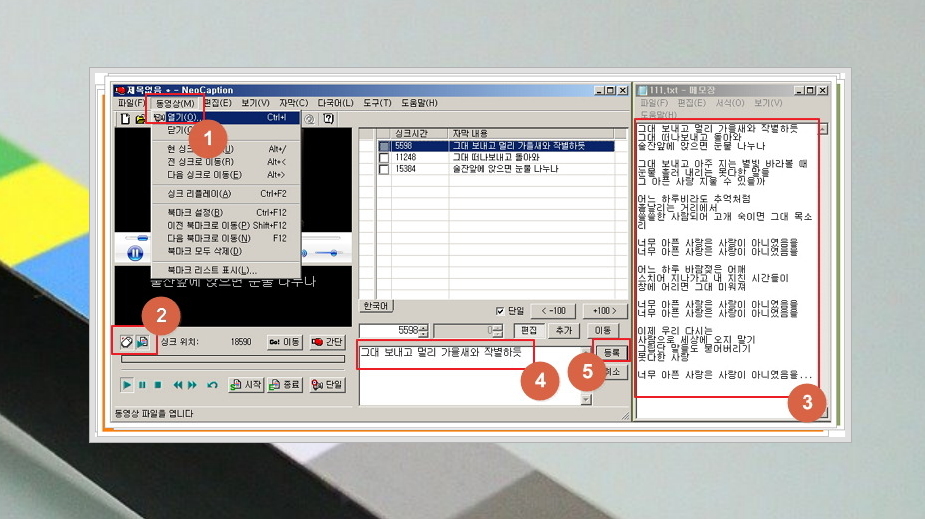Click the subtitle text editing box
This screenshot has height=519, width=925.
(x=469, y=375)
